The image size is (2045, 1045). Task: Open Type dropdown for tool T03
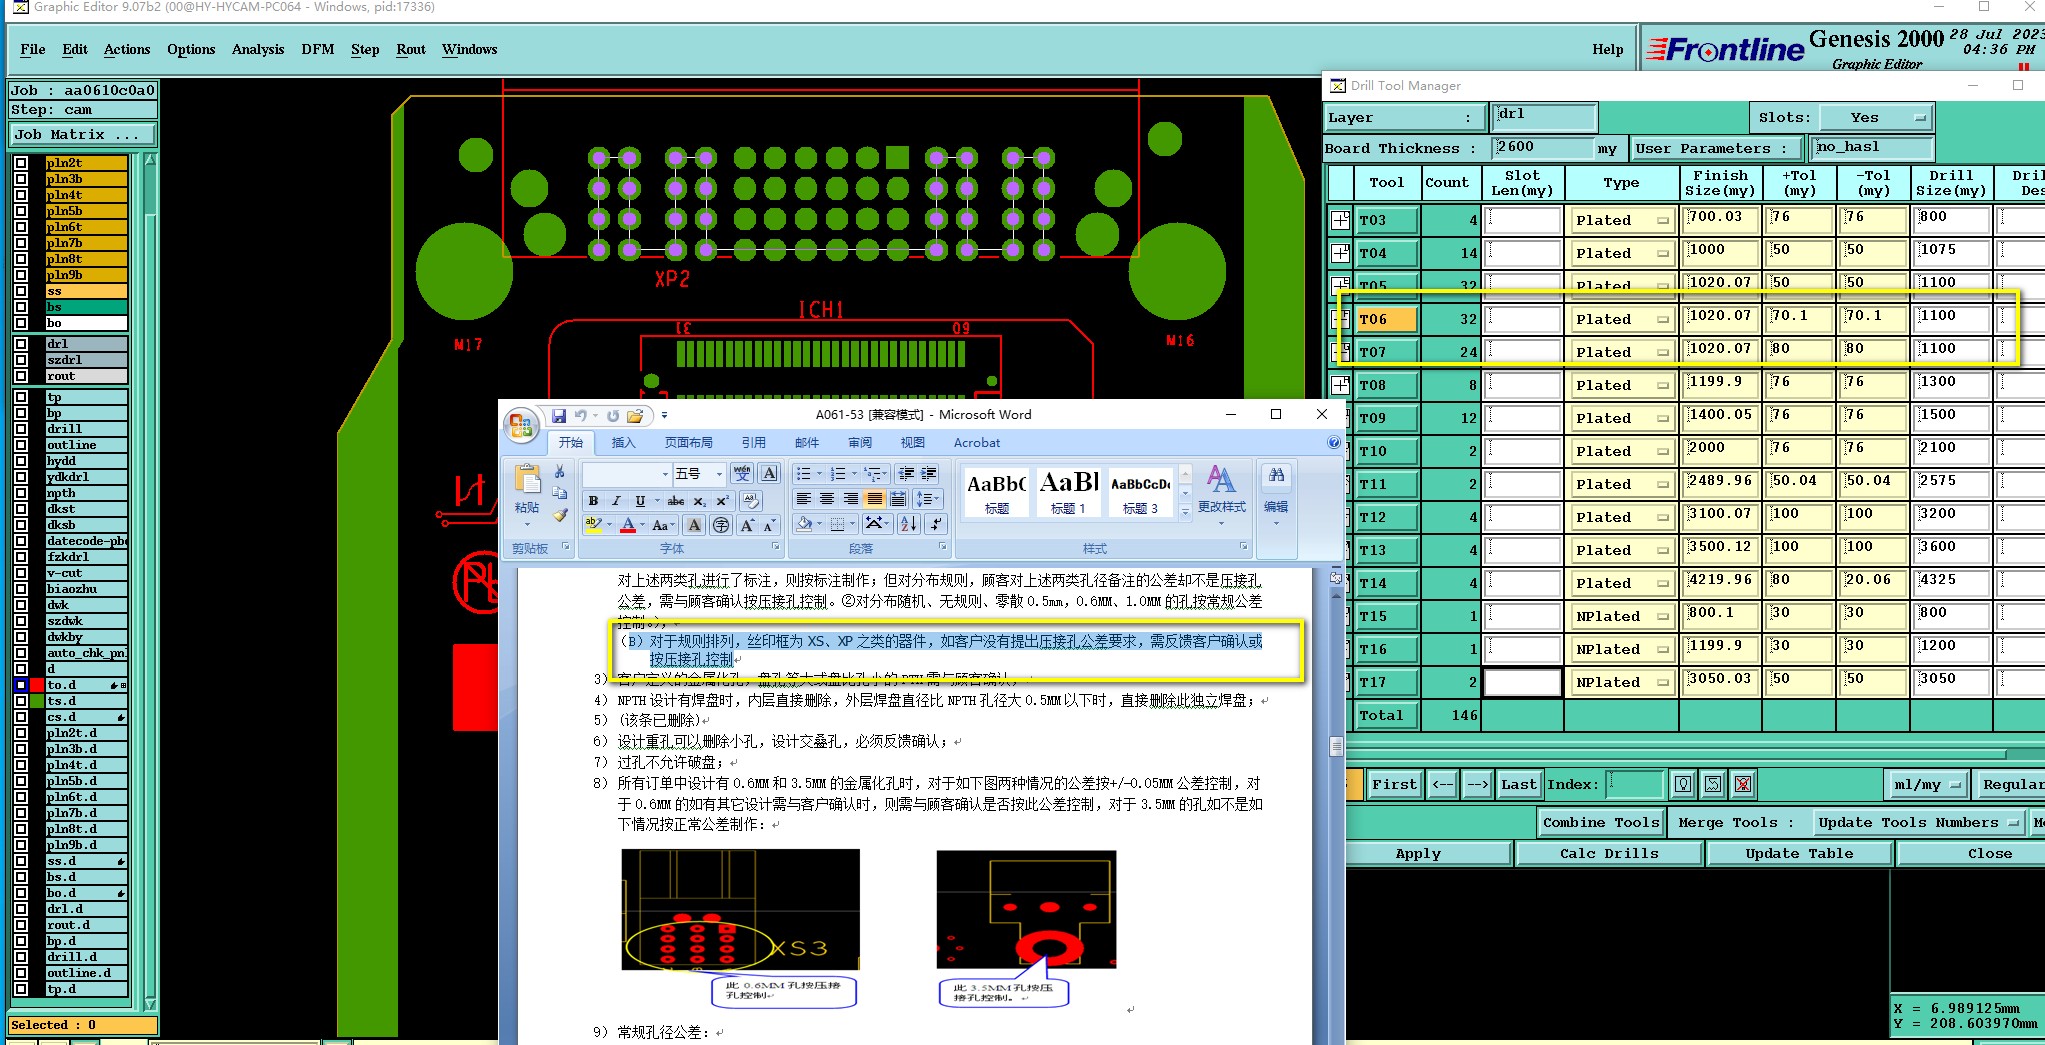(1621, 220)
